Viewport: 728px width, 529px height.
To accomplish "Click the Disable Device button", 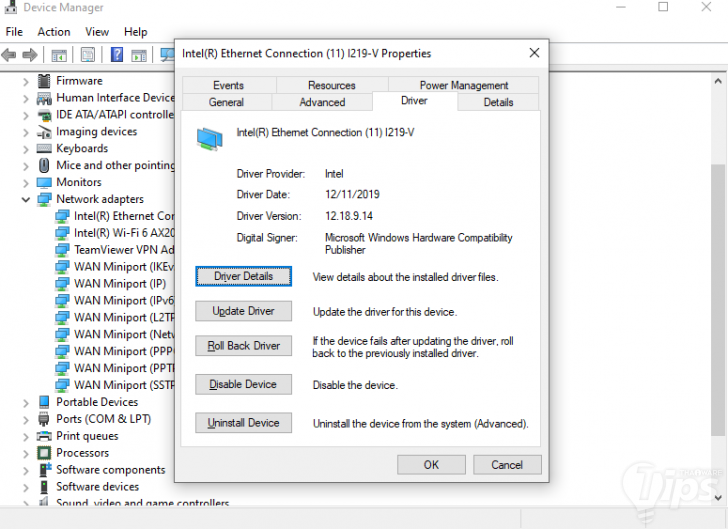I will pos(243,385).
